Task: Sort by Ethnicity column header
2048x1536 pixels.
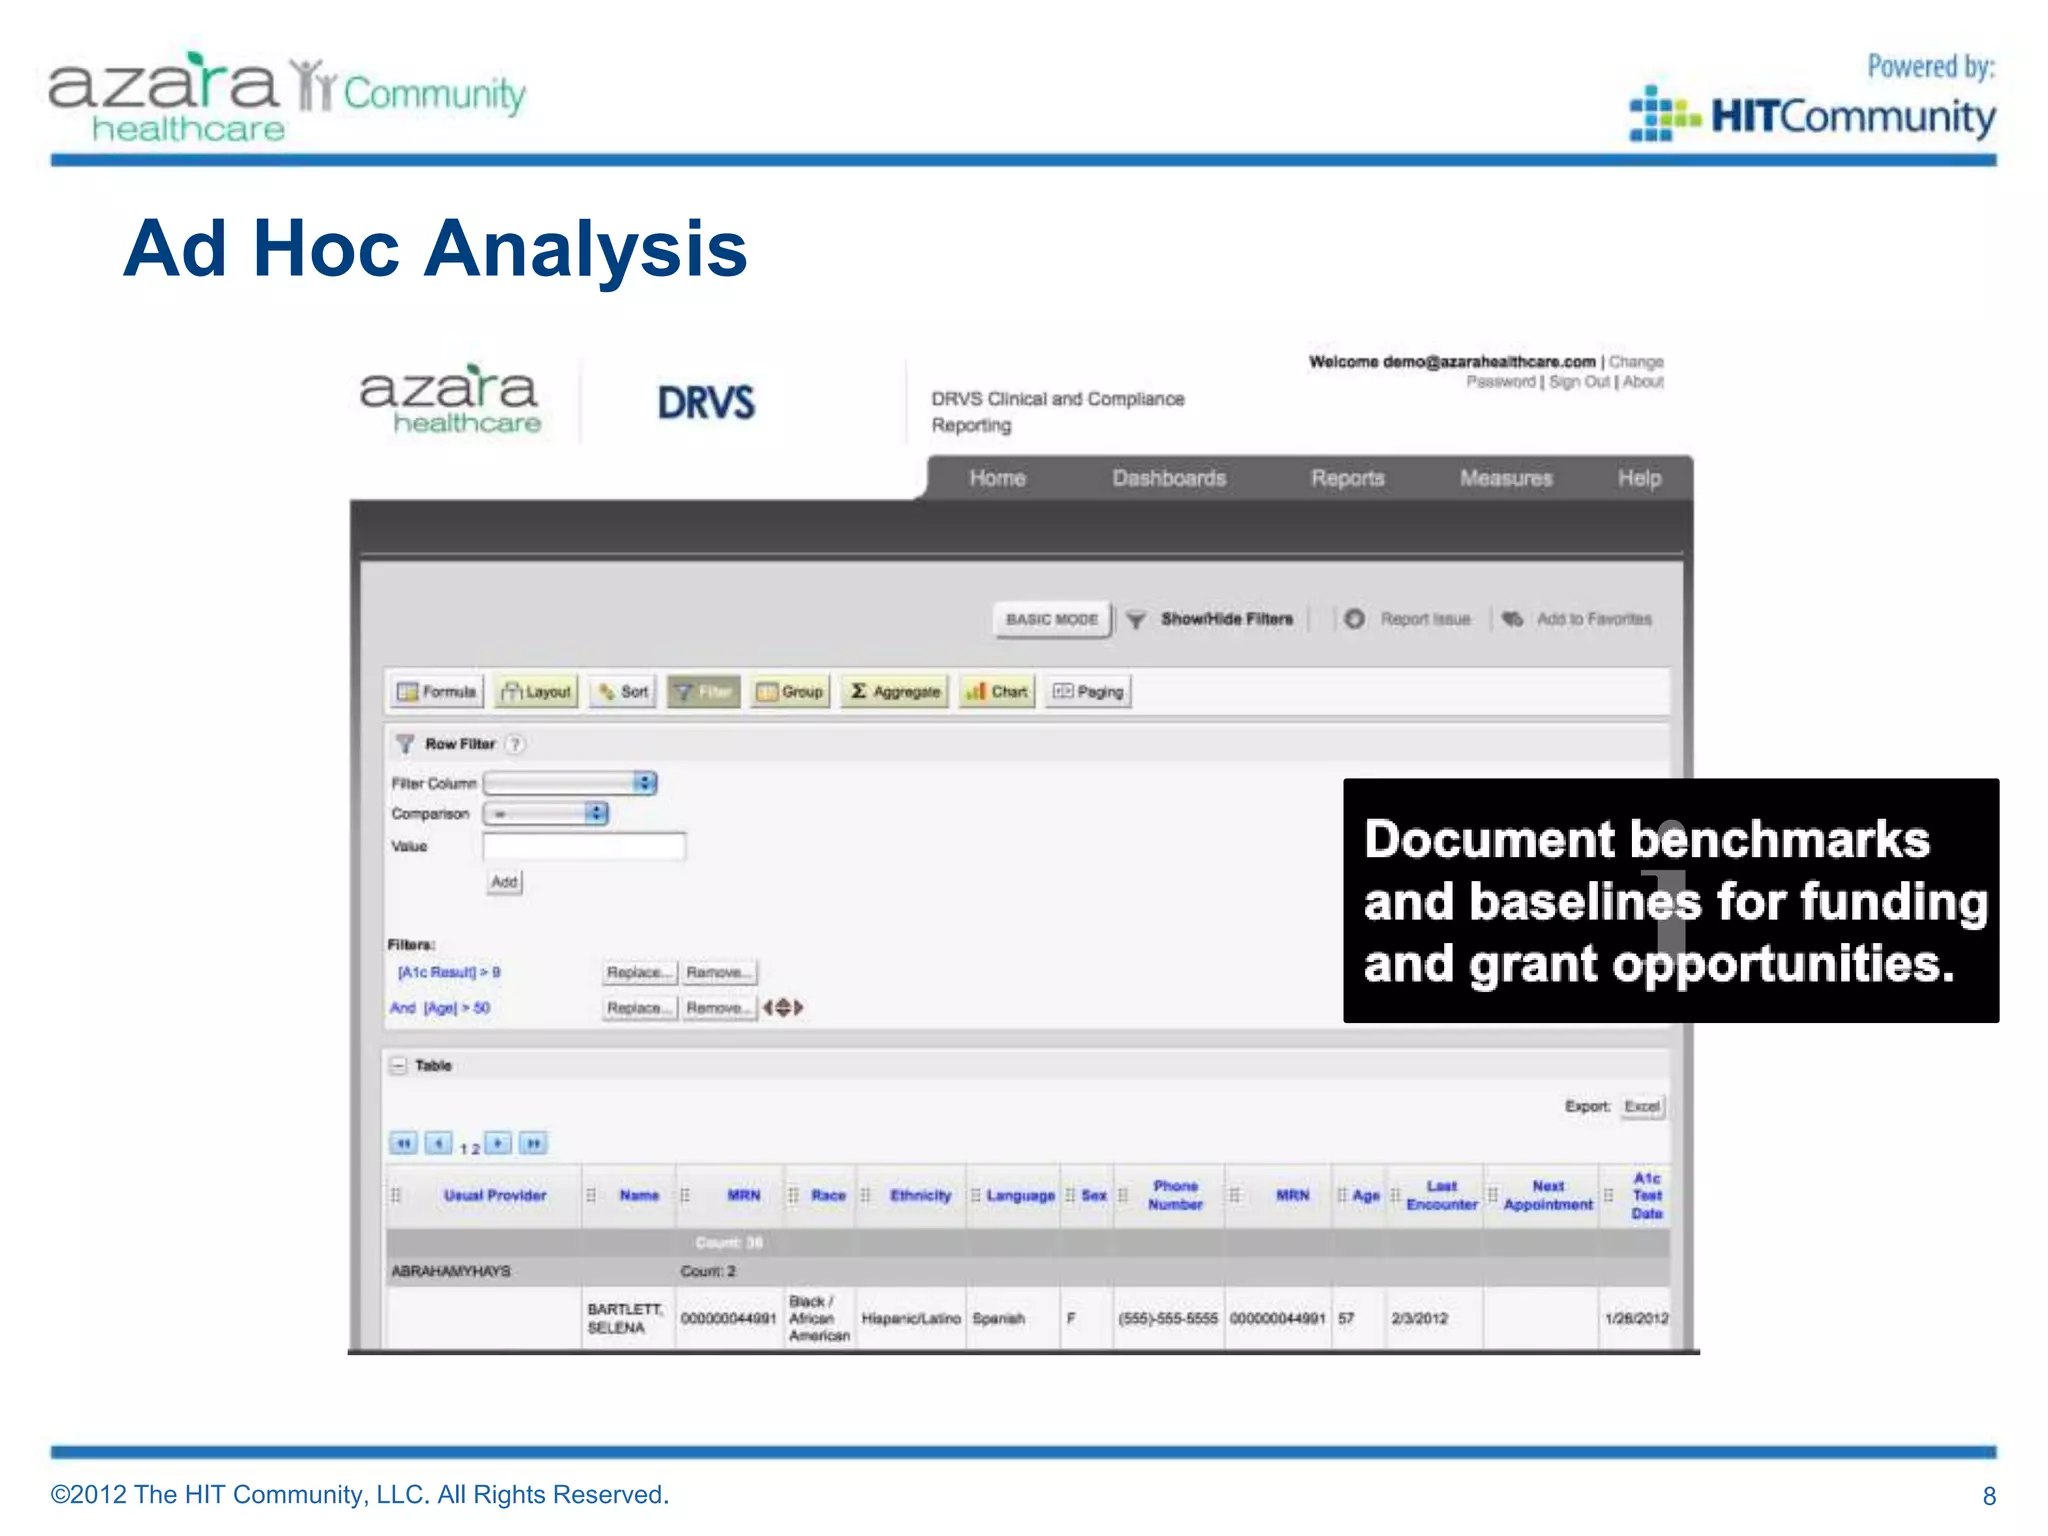Action: point(920,1195)
